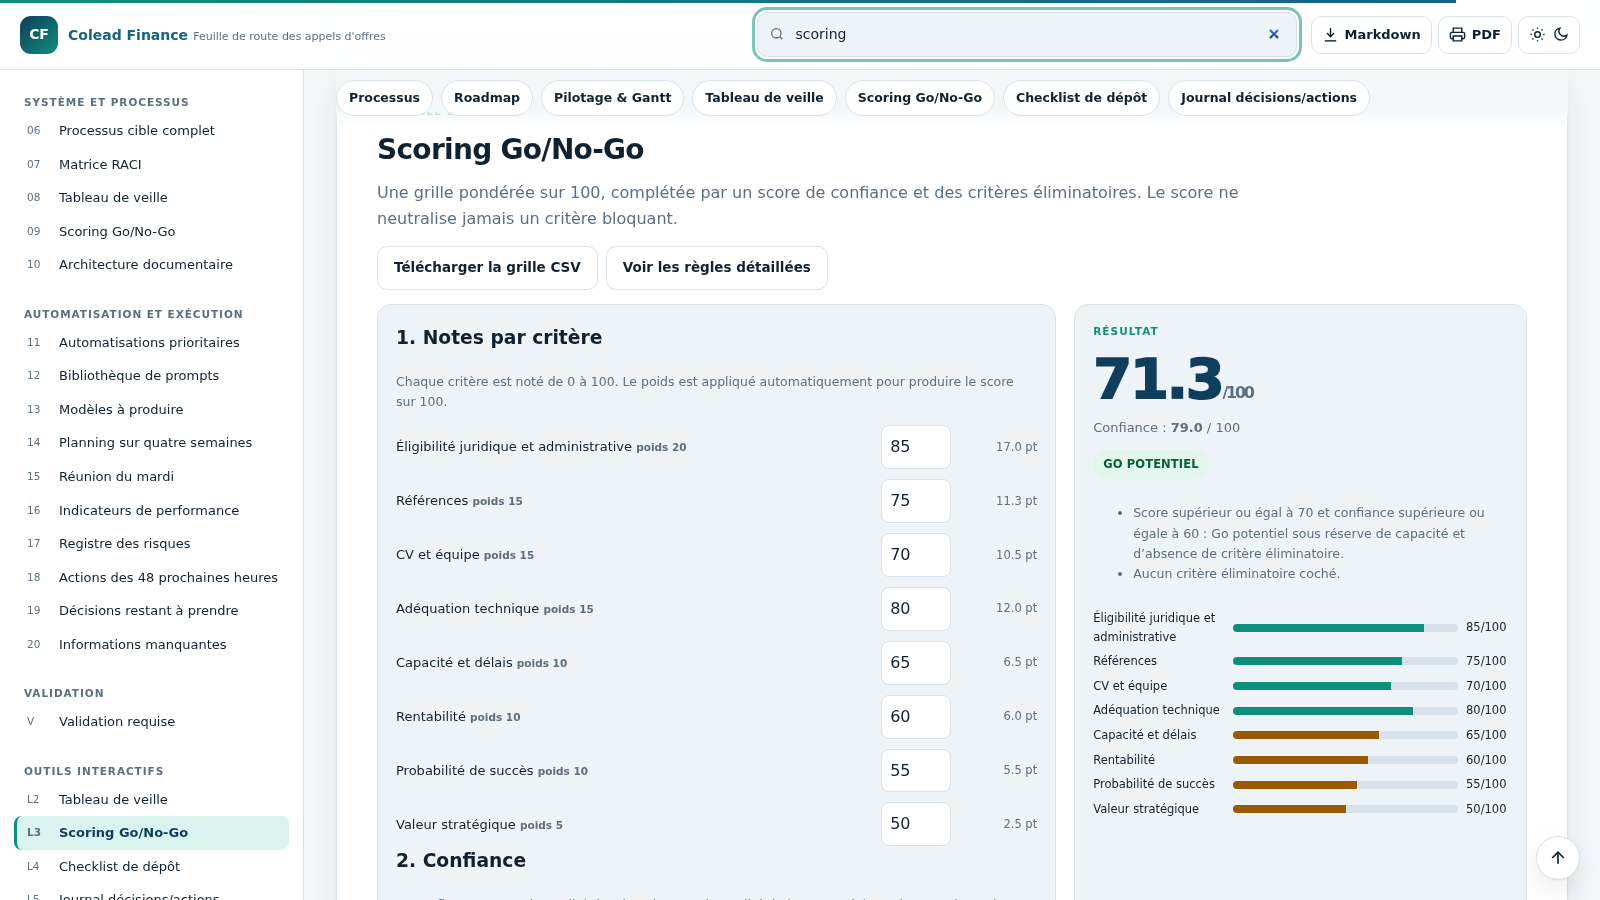
Task: Open Réunion du mardi in sidebar
Action: point(152,477)
